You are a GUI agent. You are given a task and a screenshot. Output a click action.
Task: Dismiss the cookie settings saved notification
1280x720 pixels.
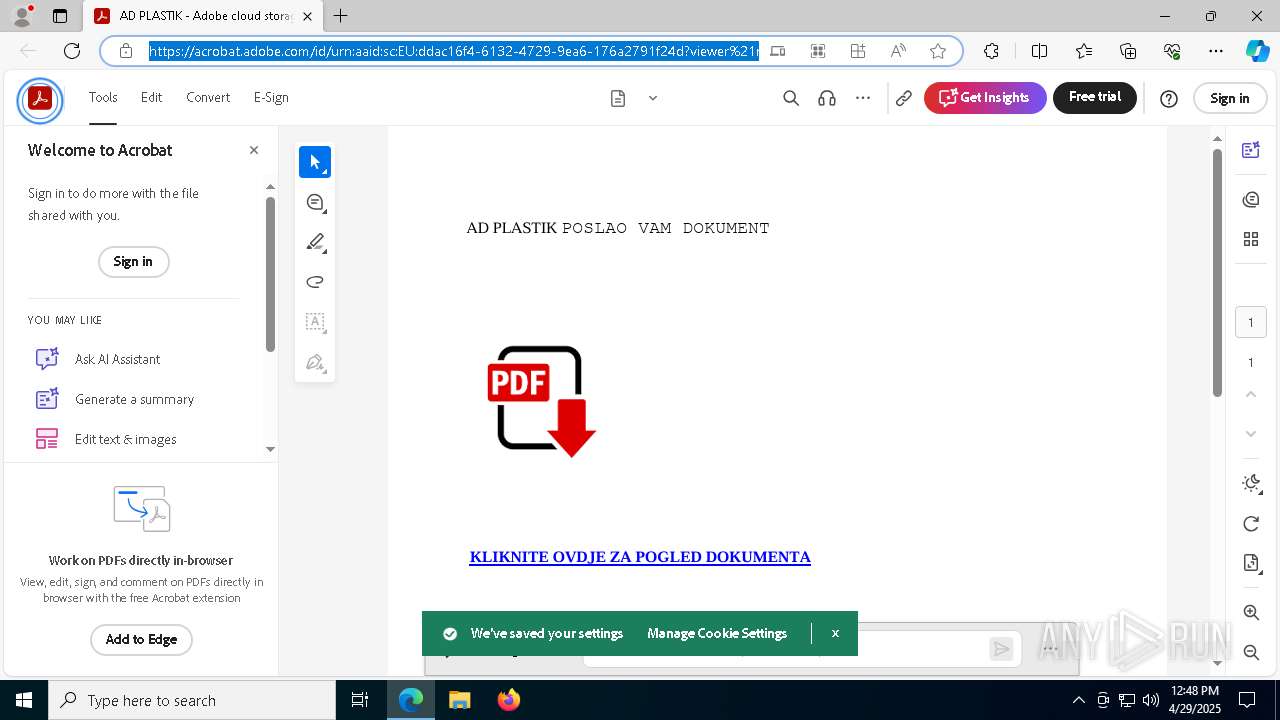pos(835,634)
